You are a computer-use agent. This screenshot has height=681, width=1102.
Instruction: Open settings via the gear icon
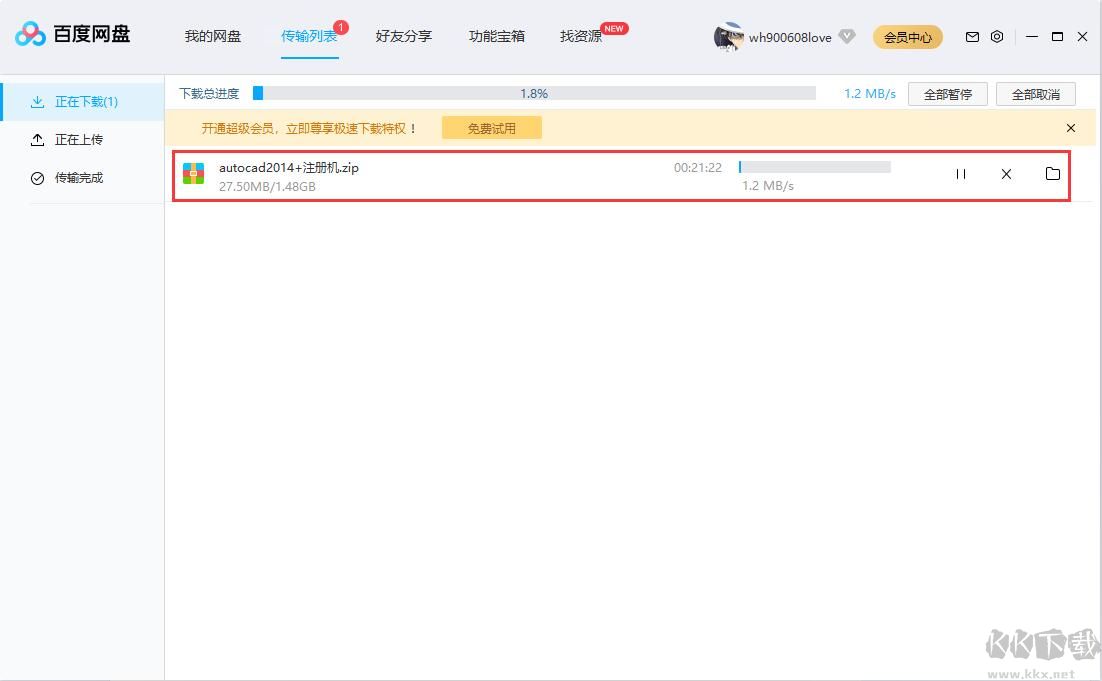996,36
